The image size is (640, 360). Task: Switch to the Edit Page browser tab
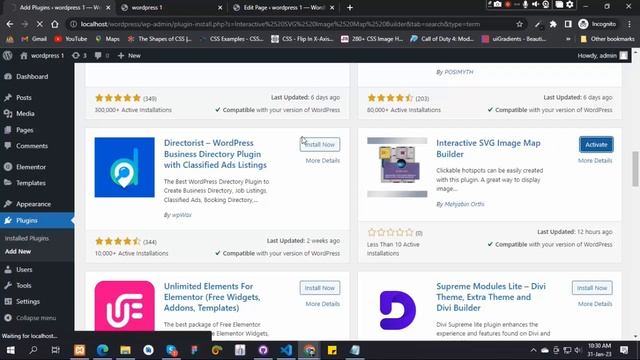pyautogui.click(x=283, y=7)
